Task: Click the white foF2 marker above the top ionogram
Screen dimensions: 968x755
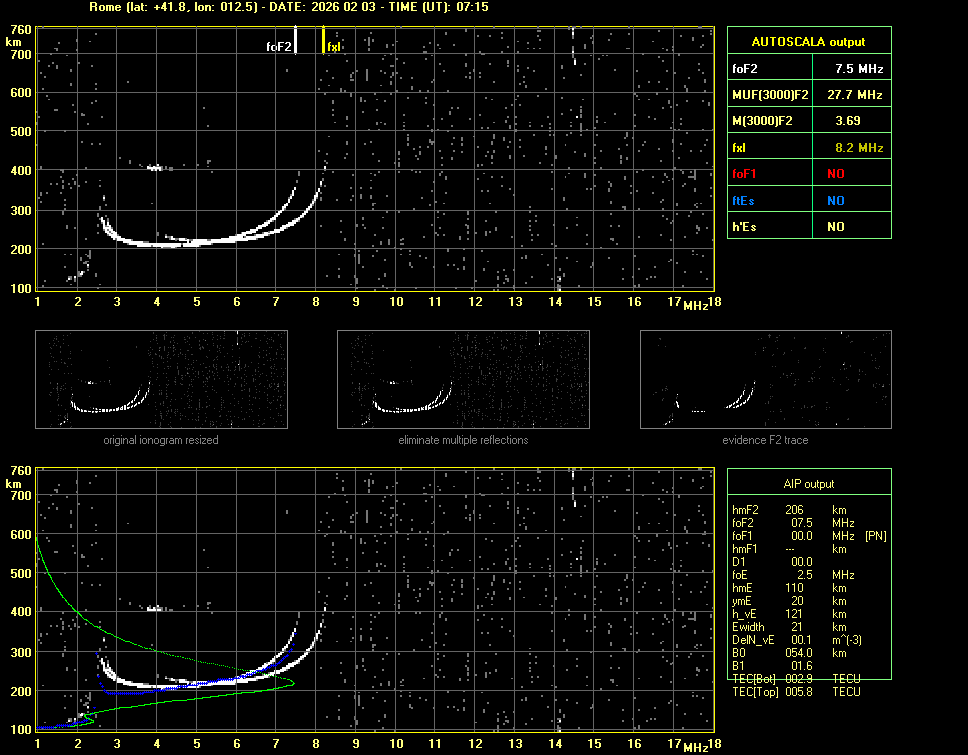Action: (x=295, y=40)
